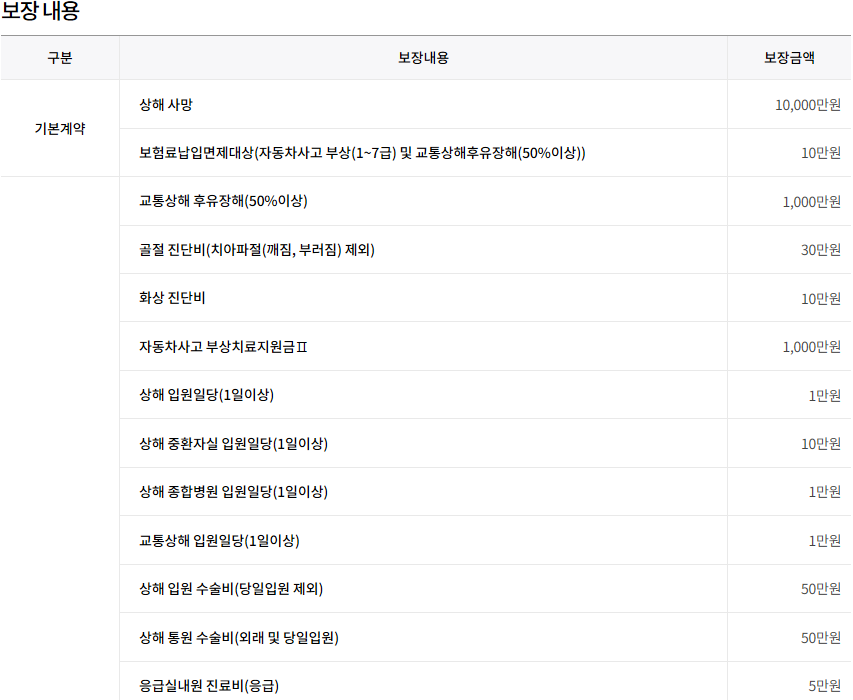Click 교통상해 입원일당(1일이상) item
Image resolution: width=853 pixels, height=700 pixels.
(219, 541)
